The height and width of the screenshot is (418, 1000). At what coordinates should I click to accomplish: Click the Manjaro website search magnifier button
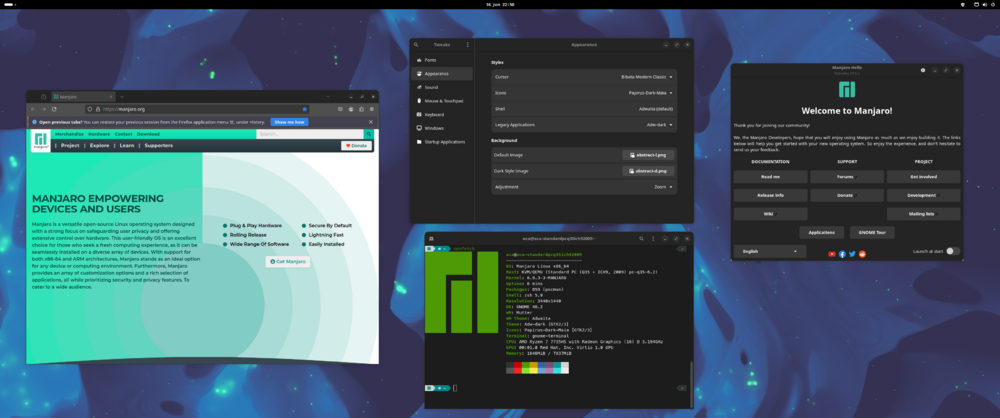click(368, 134)
